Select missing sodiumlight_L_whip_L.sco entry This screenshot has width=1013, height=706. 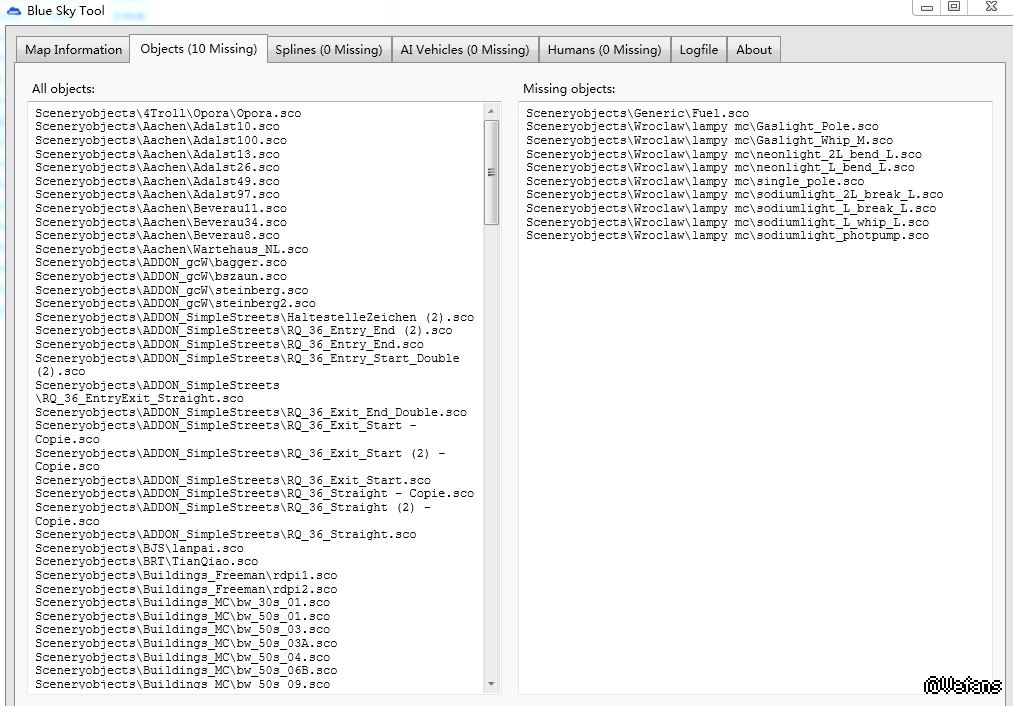(x=727, y=222)
